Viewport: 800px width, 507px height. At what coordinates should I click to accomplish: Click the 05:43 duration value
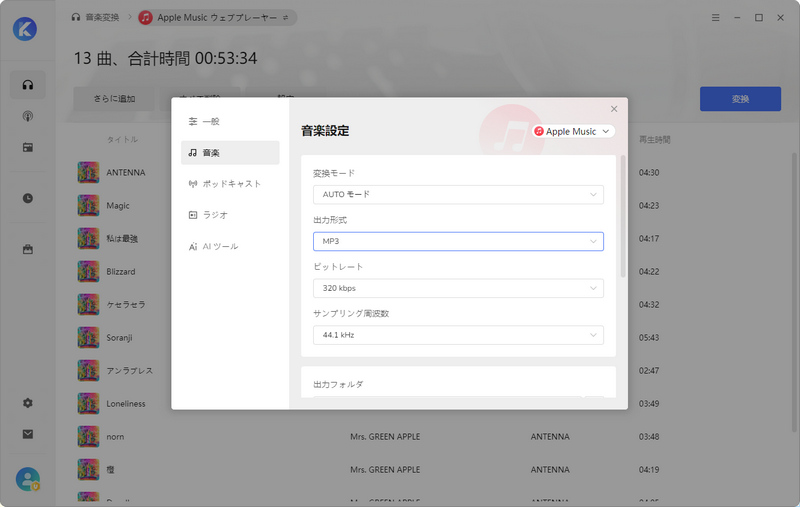pyautogui.click(x=649, y=338)
